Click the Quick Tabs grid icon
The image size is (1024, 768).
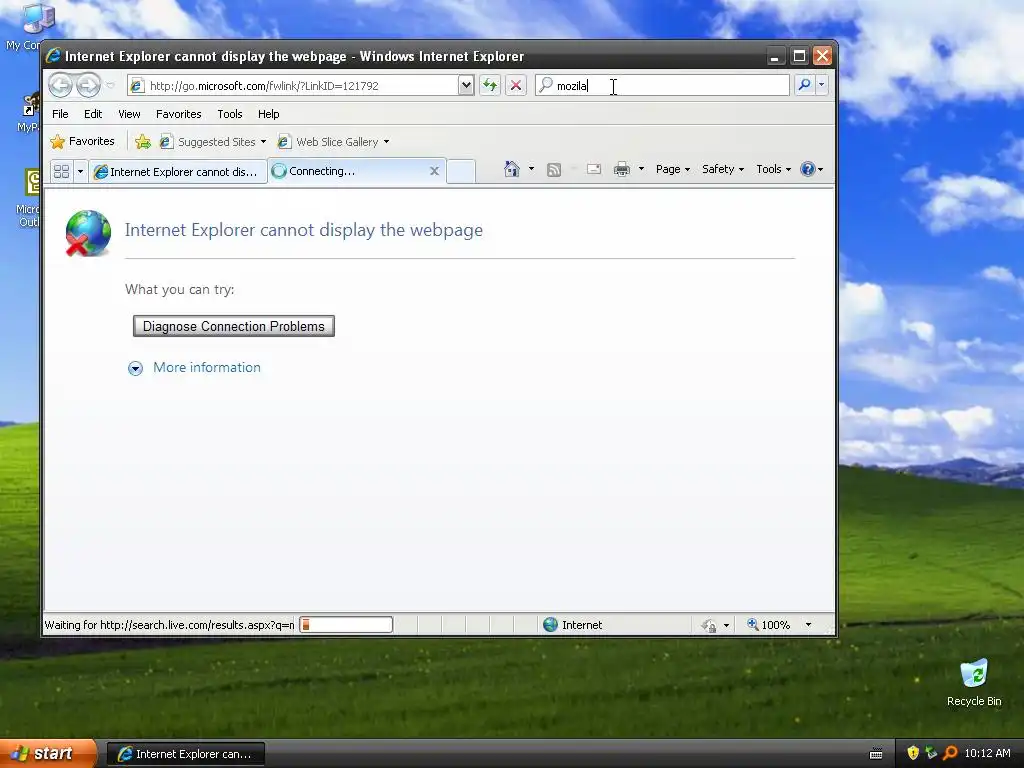pos(61,171)
